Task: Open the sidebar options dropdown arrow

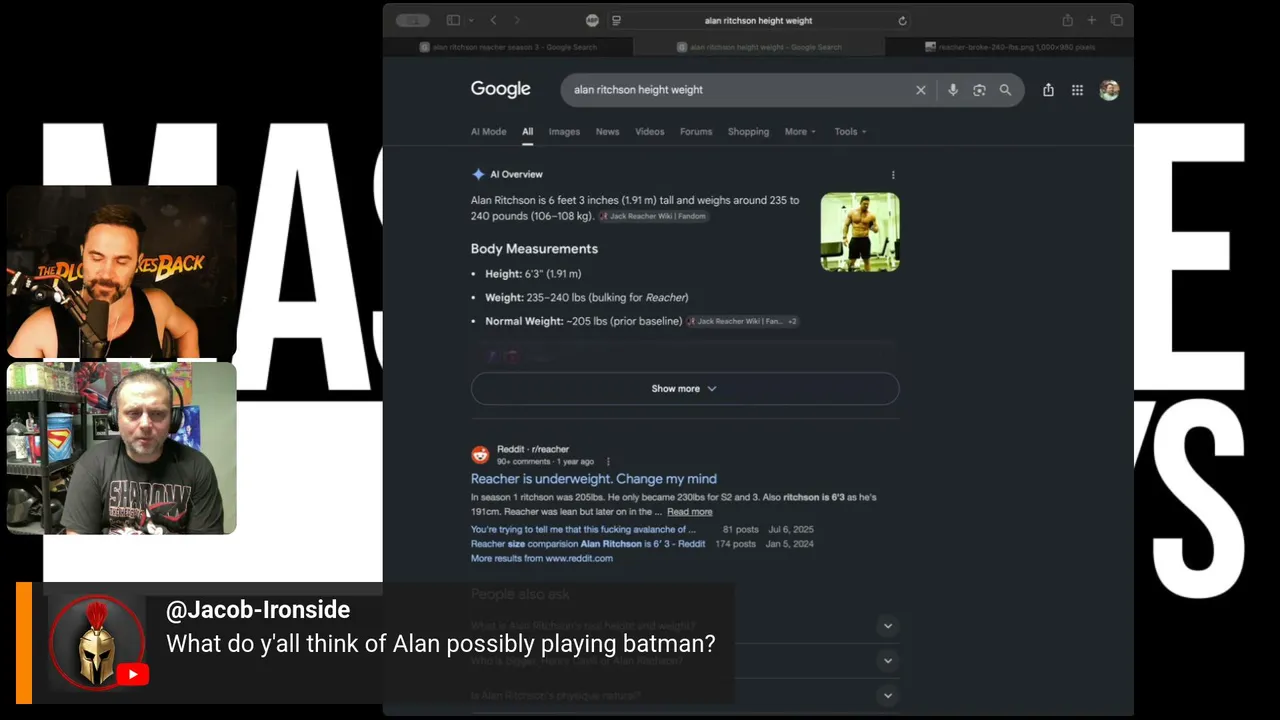Action: [471, 20]
